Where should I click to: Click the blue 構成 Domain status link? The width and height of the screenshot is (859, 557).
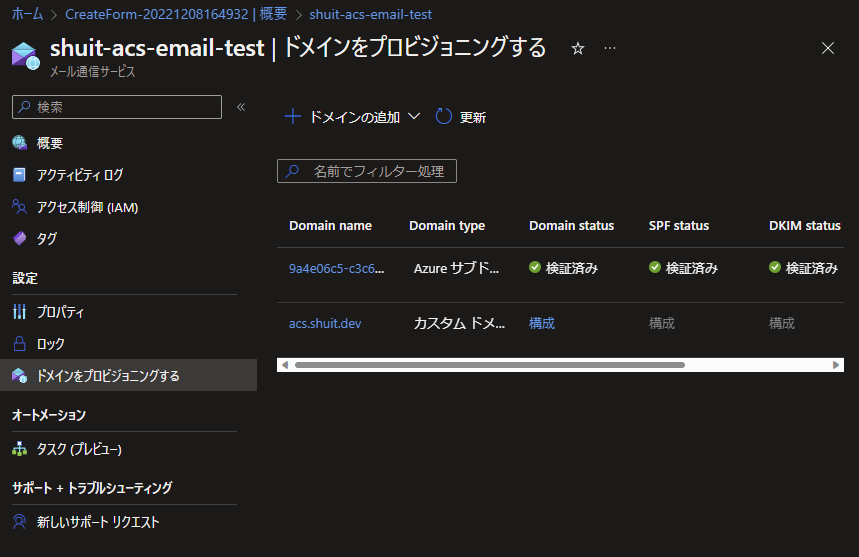tap(541, 324)
